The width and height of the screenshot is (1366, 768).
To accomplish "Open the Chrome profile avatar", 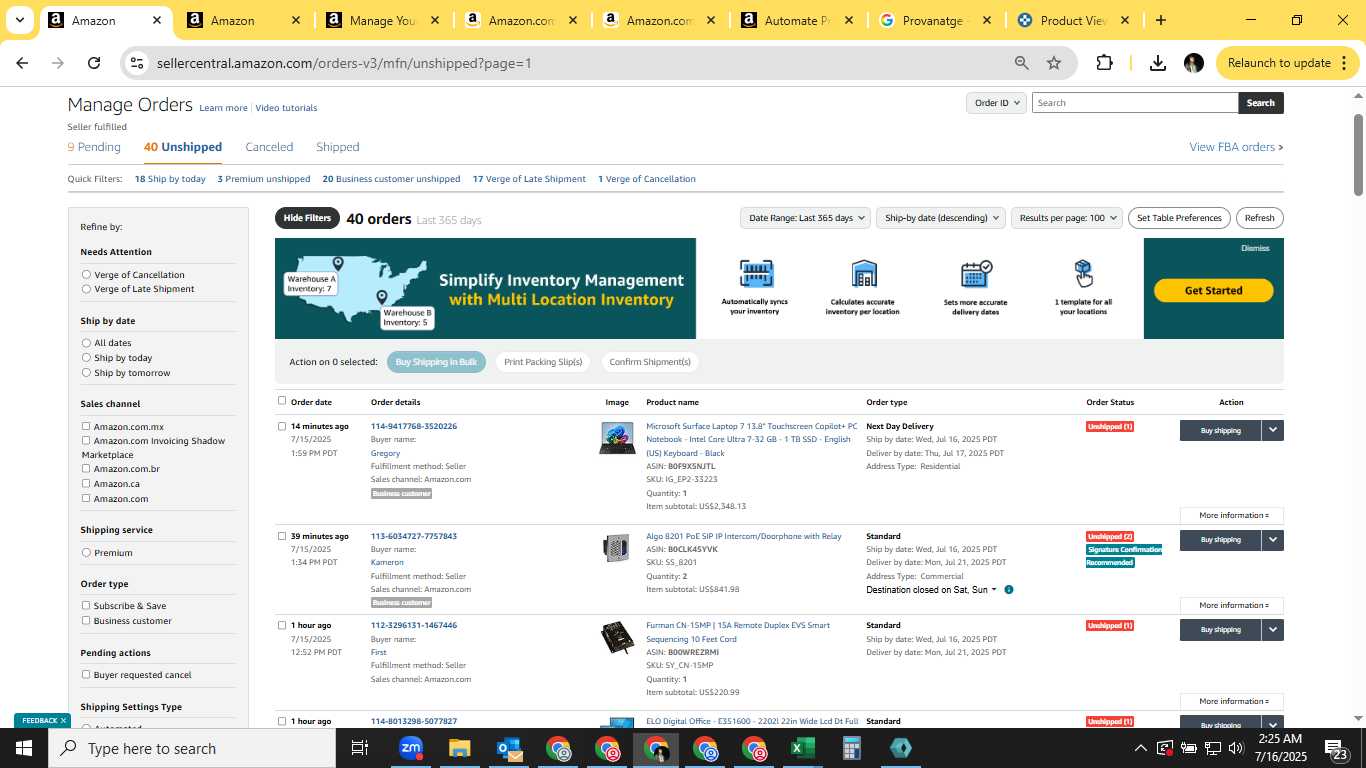I will click(x=1193, y=63).
